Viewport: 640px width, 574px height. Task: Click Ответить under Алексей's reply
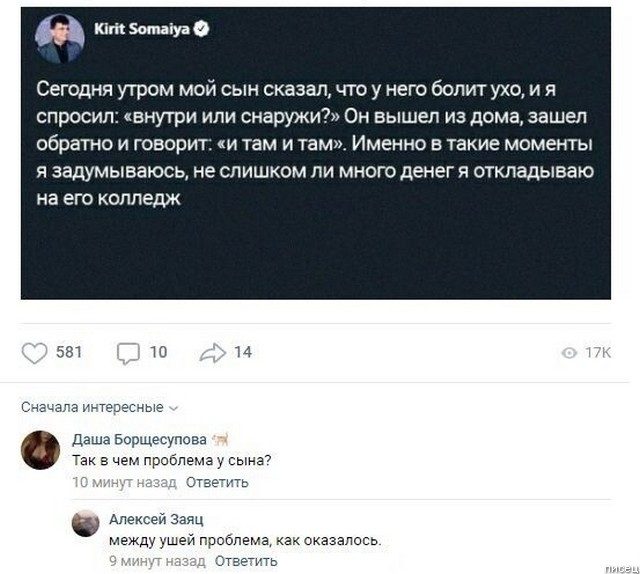[246, 560]
